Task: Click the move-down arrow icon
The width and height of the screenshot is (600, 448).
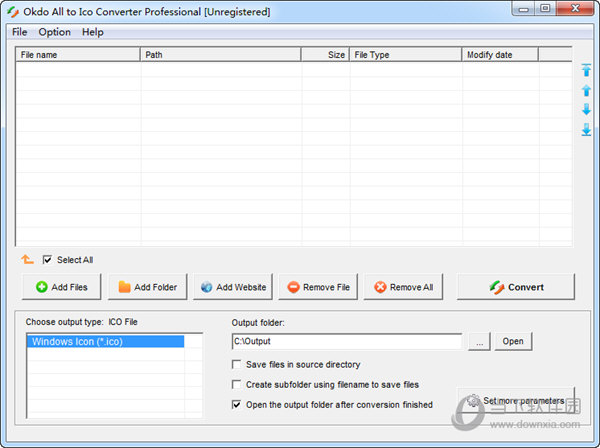Action: [586, 109]
